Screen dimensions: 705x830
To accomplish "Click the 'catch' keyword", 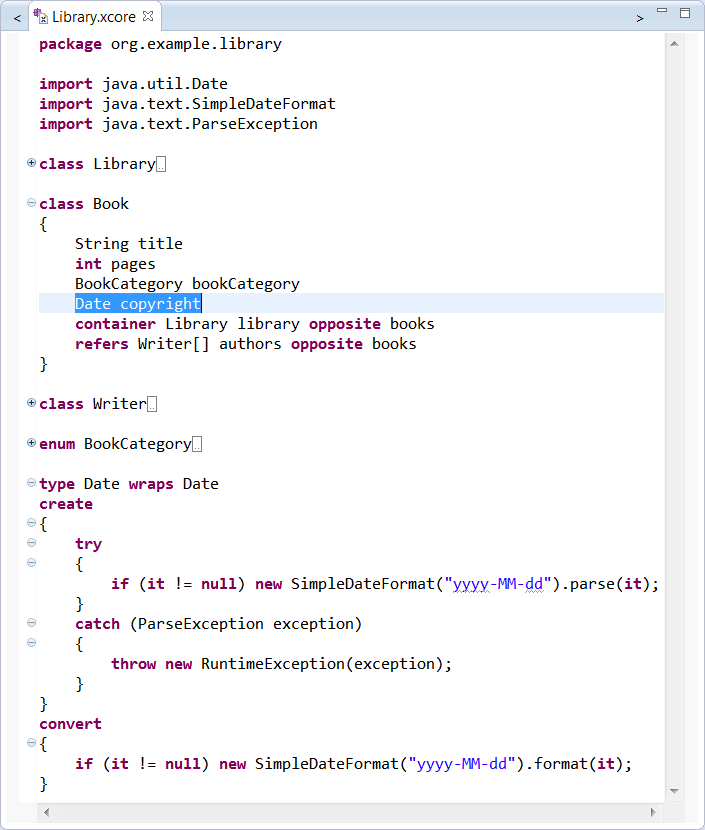I will click(x=97, y=624).
